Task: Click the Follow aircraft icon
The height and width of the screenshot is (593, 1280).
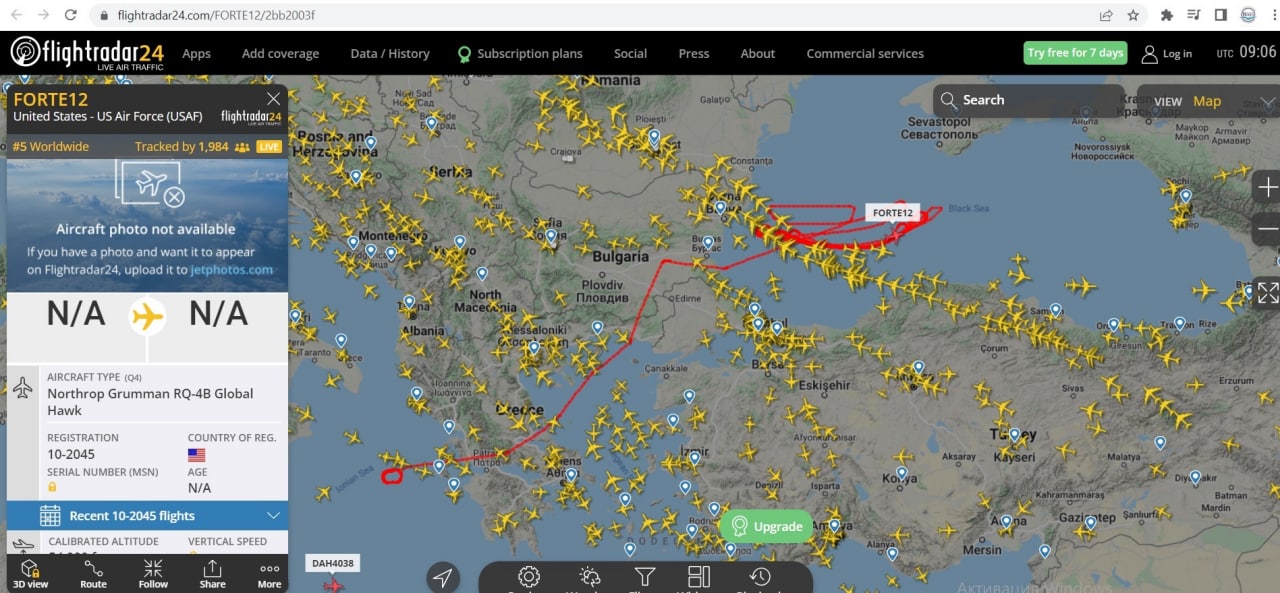Action: (x=153, y=574)
